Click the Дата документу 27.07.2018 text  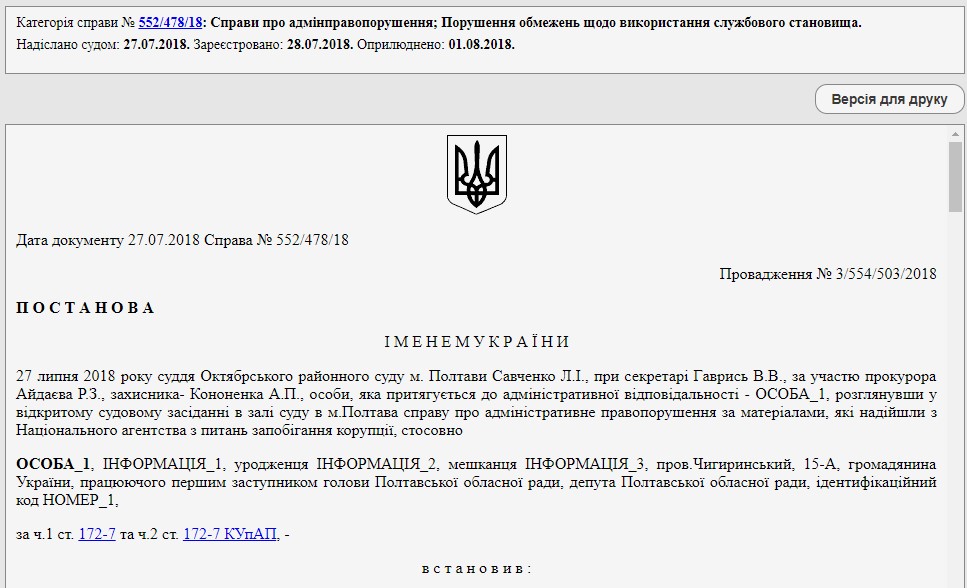(108, 240)
